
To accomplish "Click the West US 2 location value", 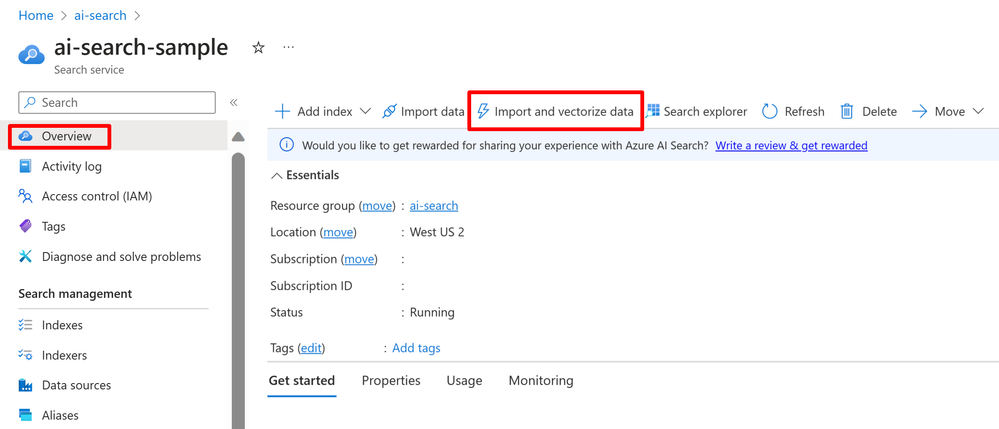I will coord(437,232).
